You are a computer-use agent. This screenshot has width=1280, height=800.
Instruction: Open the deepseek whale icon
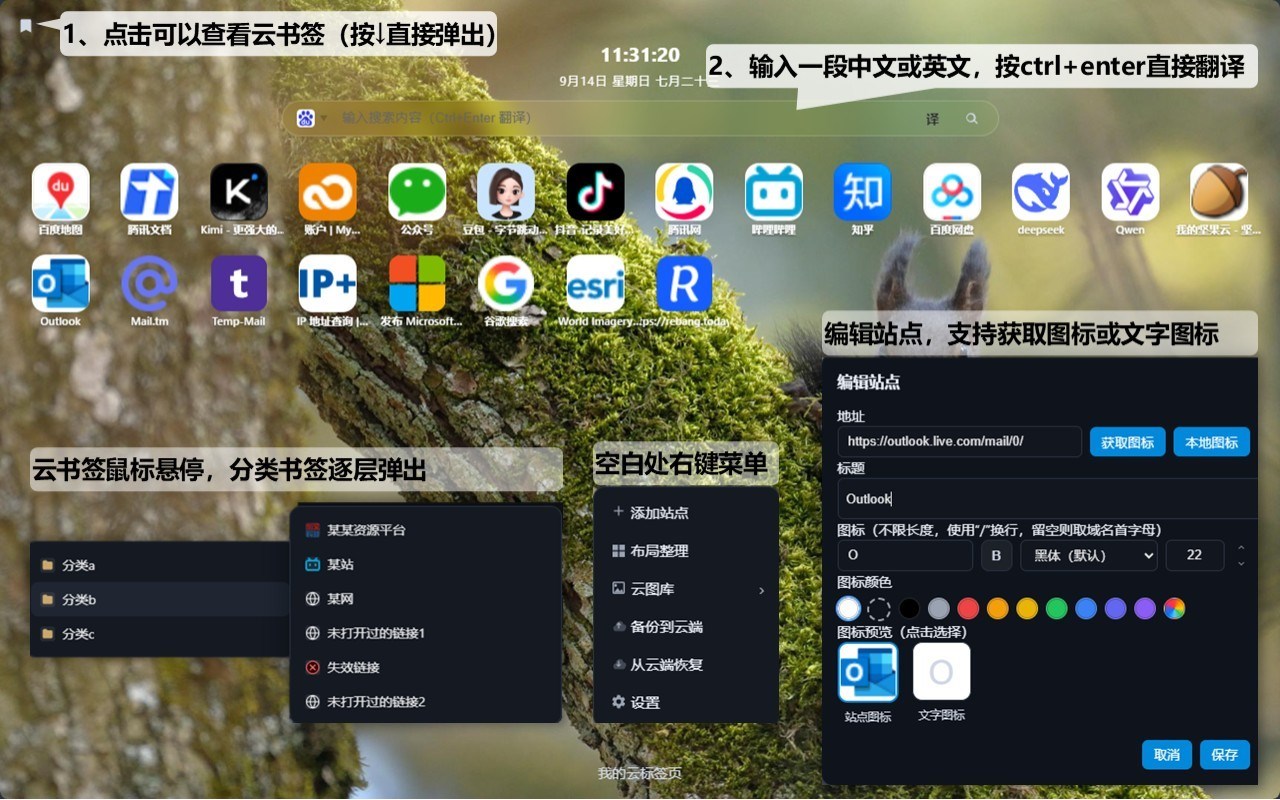click(1041, 192)
